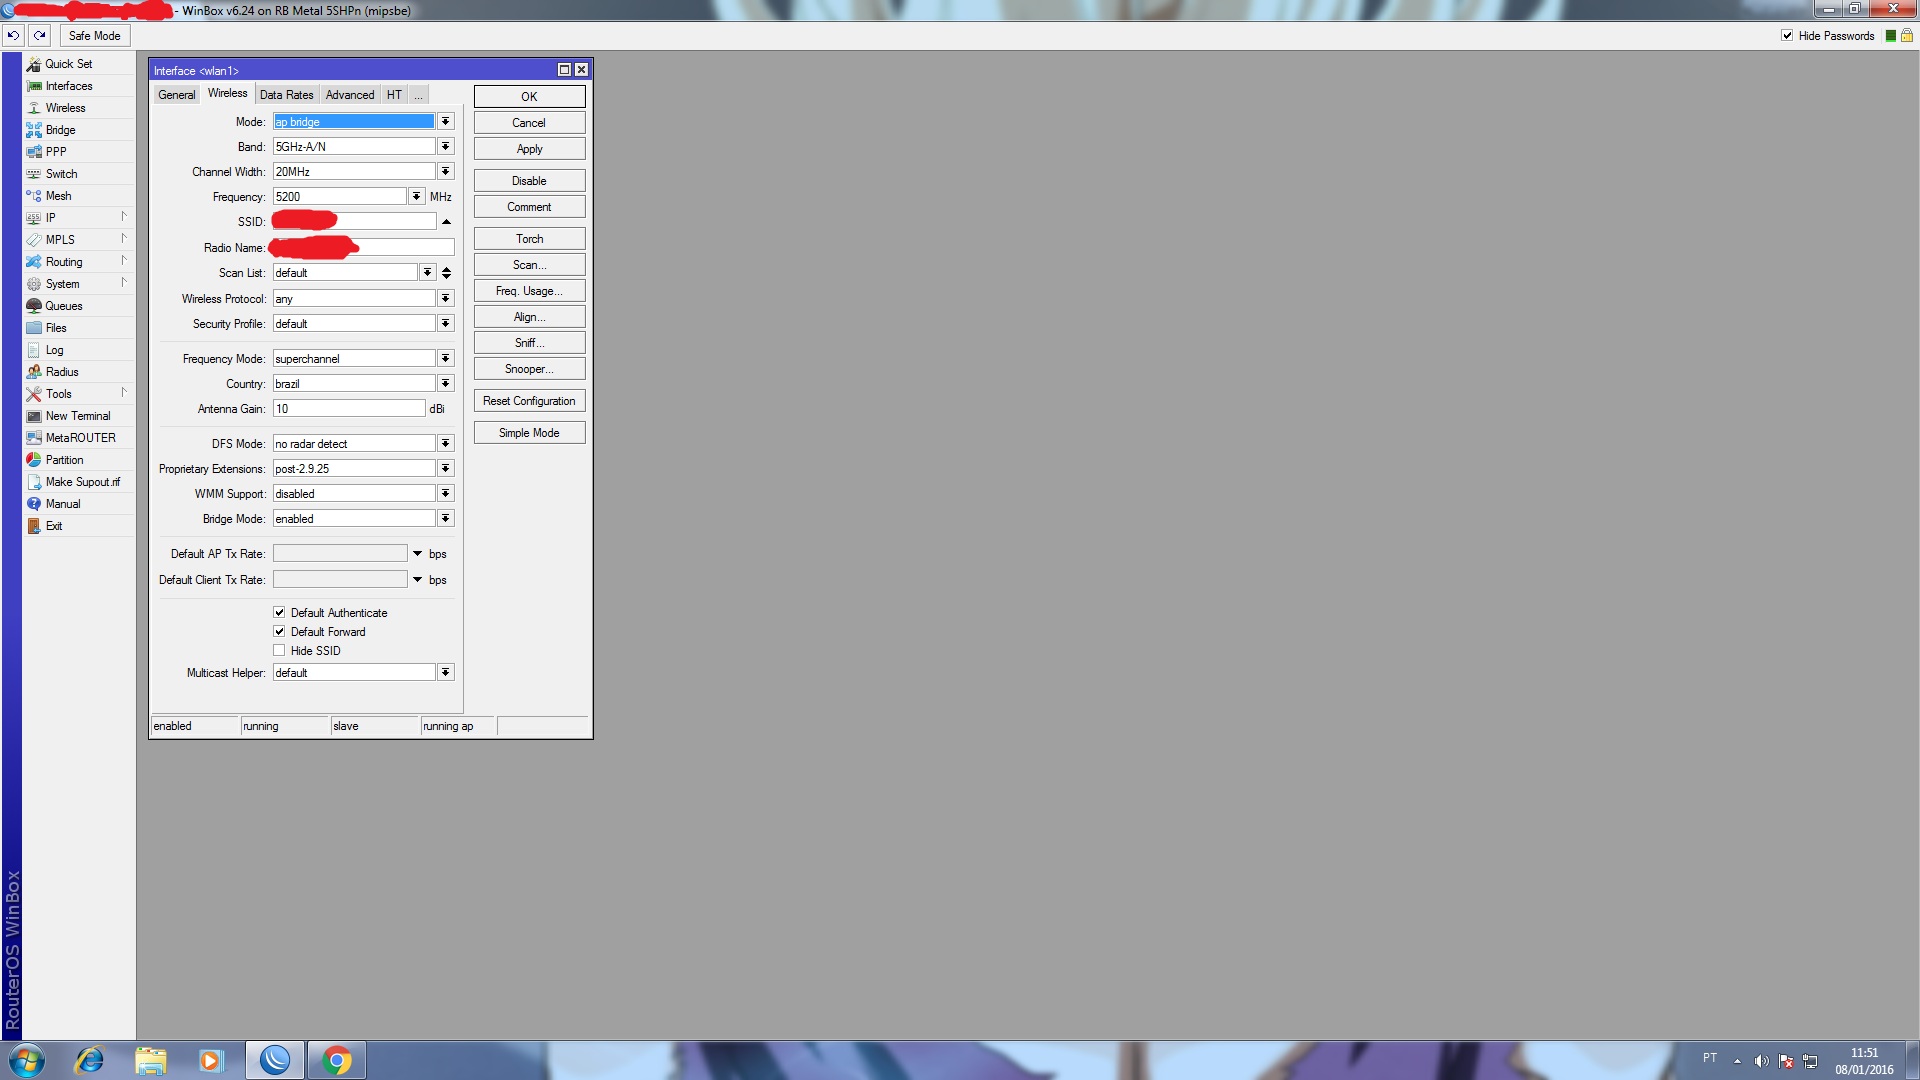Enable the Hide SSID checkbox

coord(279,650)
